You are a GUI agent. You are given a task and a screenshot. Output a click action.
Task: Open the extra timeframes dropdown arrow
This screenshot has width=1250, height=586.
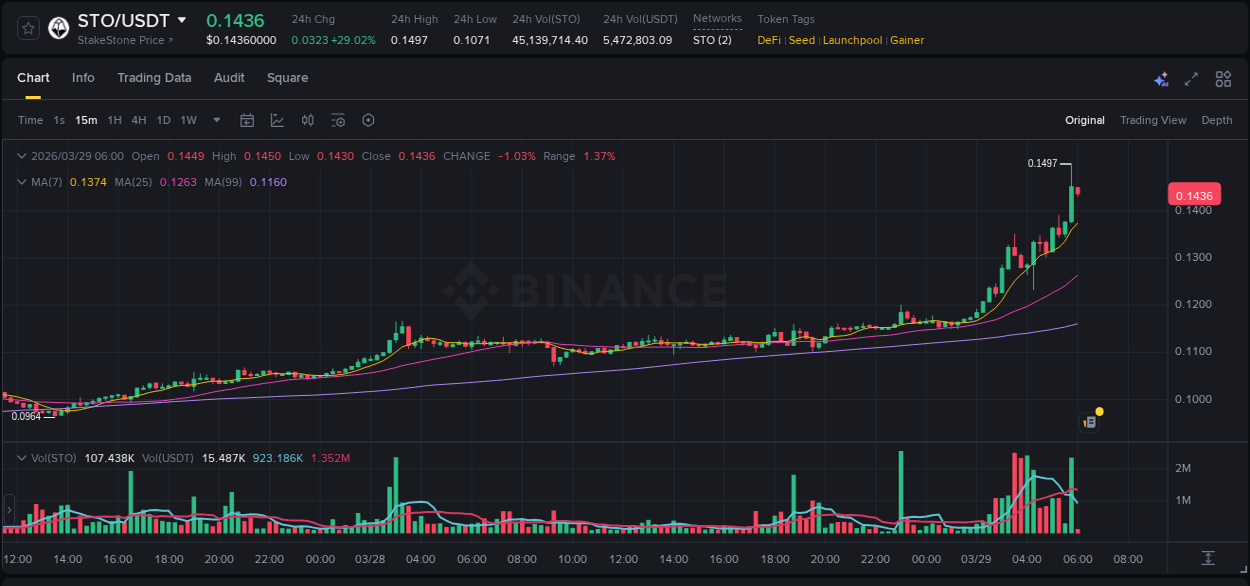(215, 119)
